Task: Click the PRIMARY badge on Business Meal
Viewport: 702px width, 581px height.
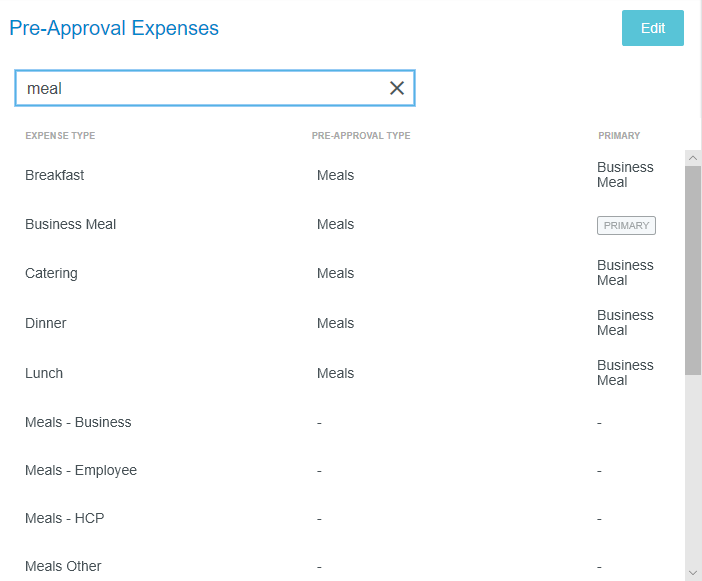Action: 626,225
